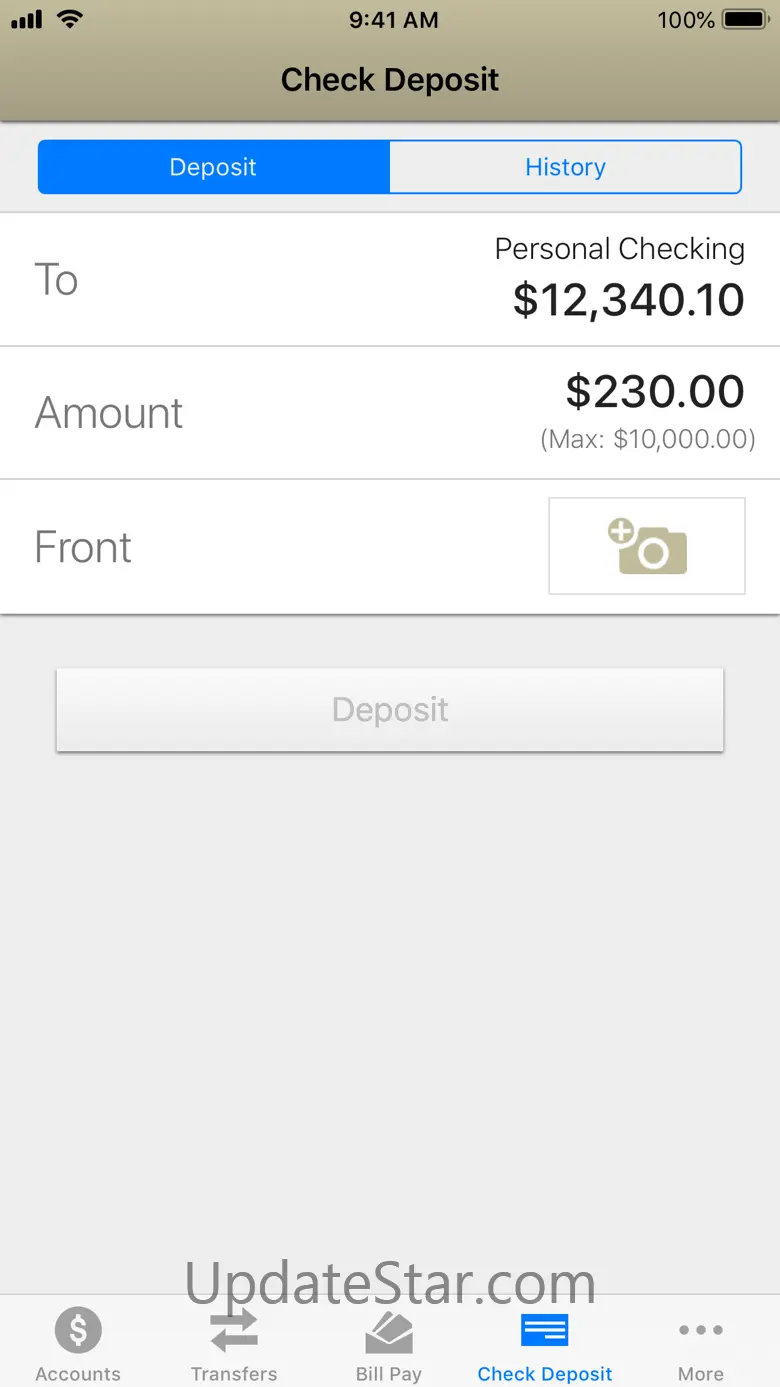Open the Accounts dollar-sign icon
780x1387 pixels.
(x=78, y=1330)
